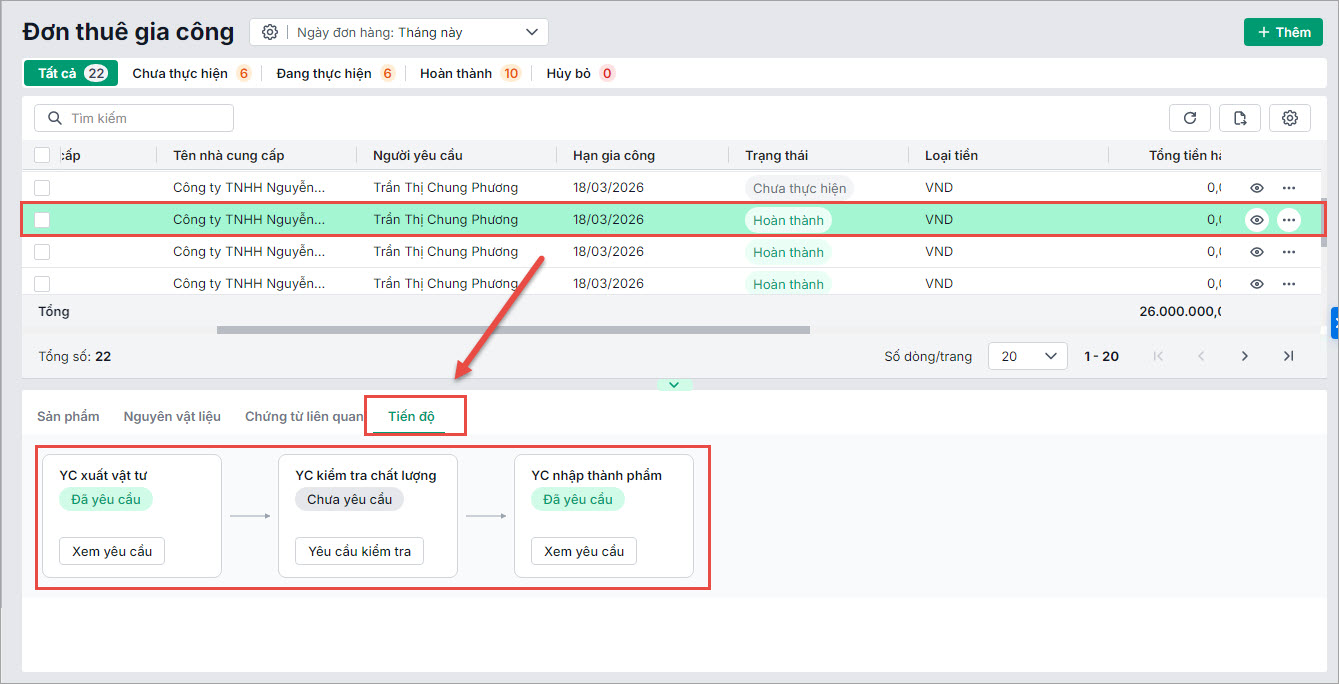Click the filter settings gear beside title

pyautogui.click(x=269, y=32)
